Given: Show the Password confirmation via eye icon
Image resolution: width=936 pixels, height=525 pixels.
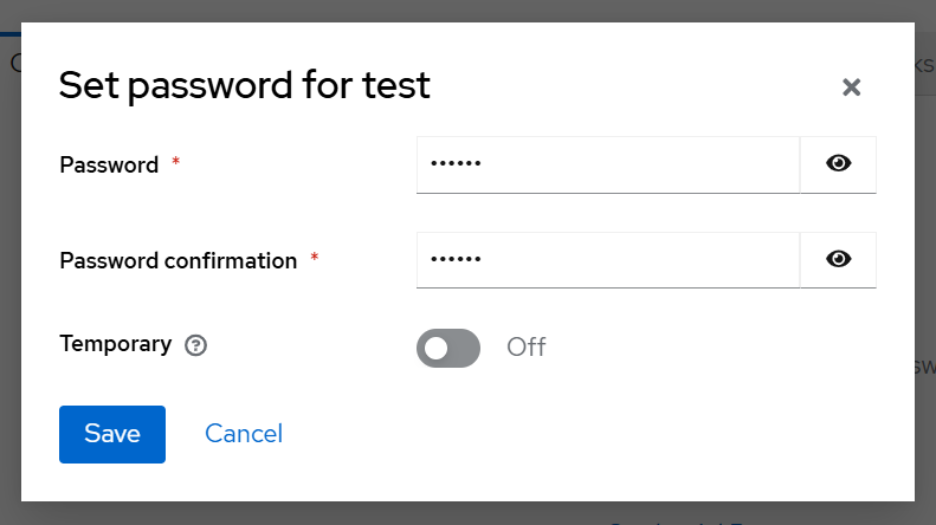Looking at the screenshot, I should 838,260.
